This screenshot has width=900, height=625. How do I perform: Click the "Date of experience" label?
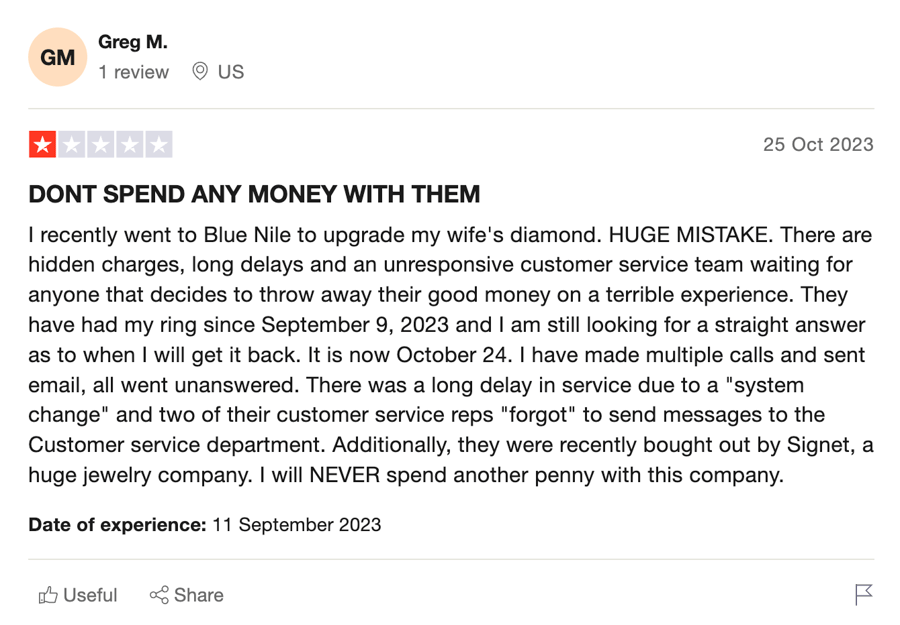click(117, 525)
